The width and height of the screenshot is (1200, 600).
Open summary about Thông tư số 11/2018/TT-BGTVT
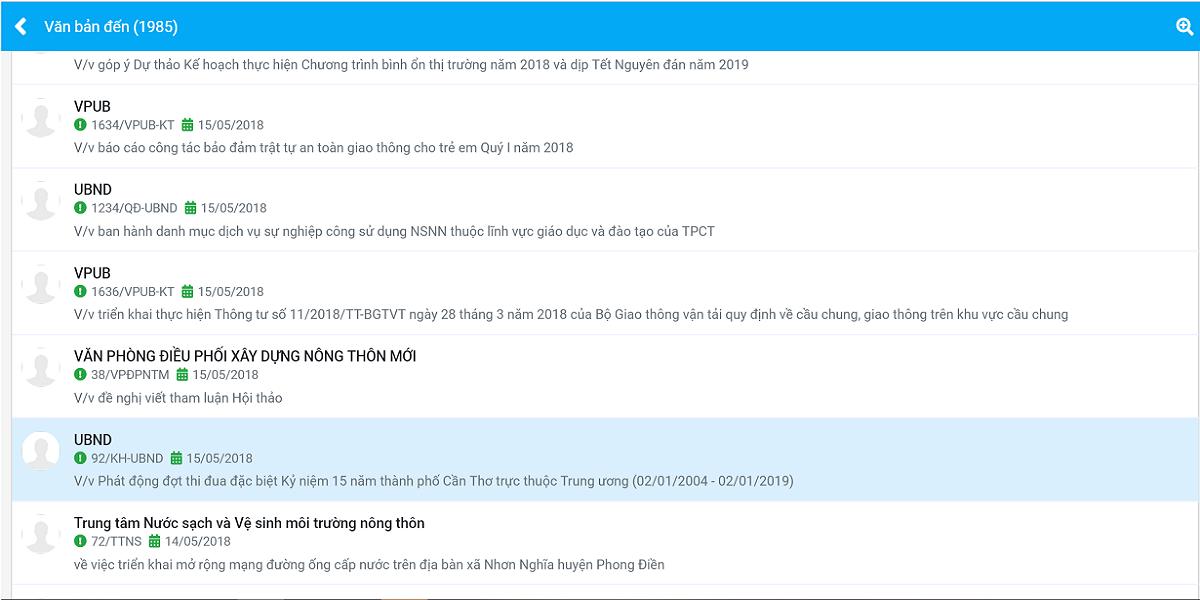(x=571, y=315)
